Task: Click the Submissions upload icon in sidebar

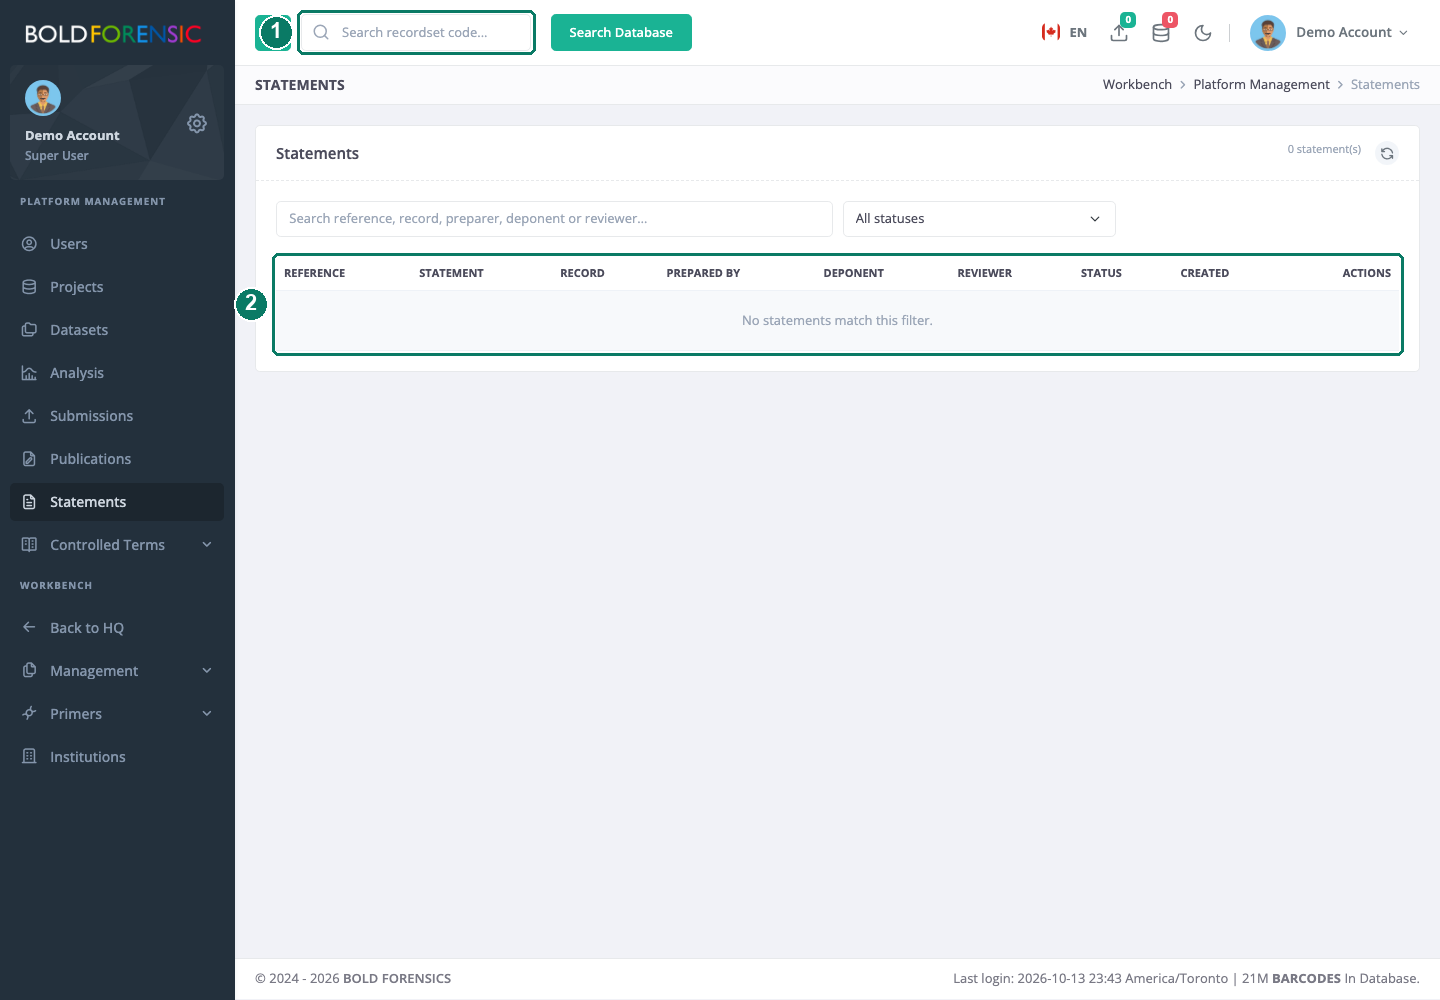Action: [30, 416]
